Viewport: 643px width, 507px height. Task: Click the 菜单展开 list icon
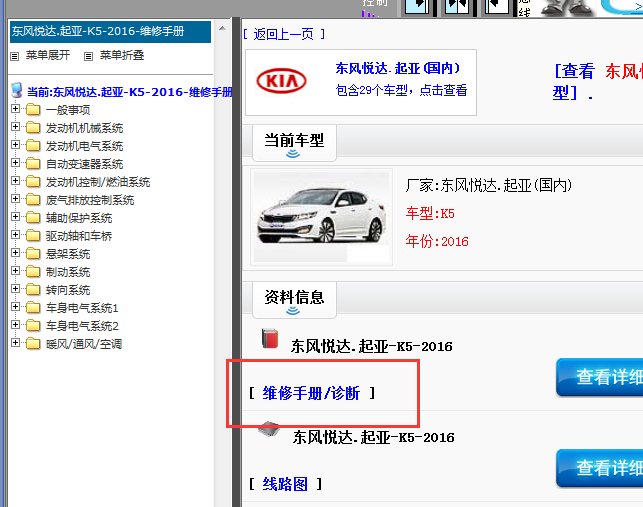click(x=15, y=56)
